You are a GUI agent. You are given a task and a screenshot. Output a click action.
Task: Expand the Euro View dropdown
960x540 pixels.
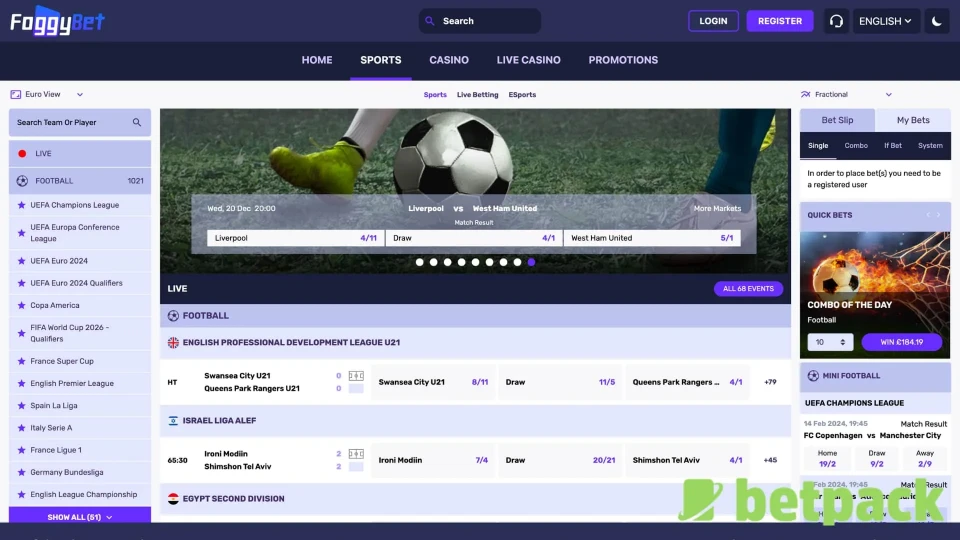click(80, 94)
